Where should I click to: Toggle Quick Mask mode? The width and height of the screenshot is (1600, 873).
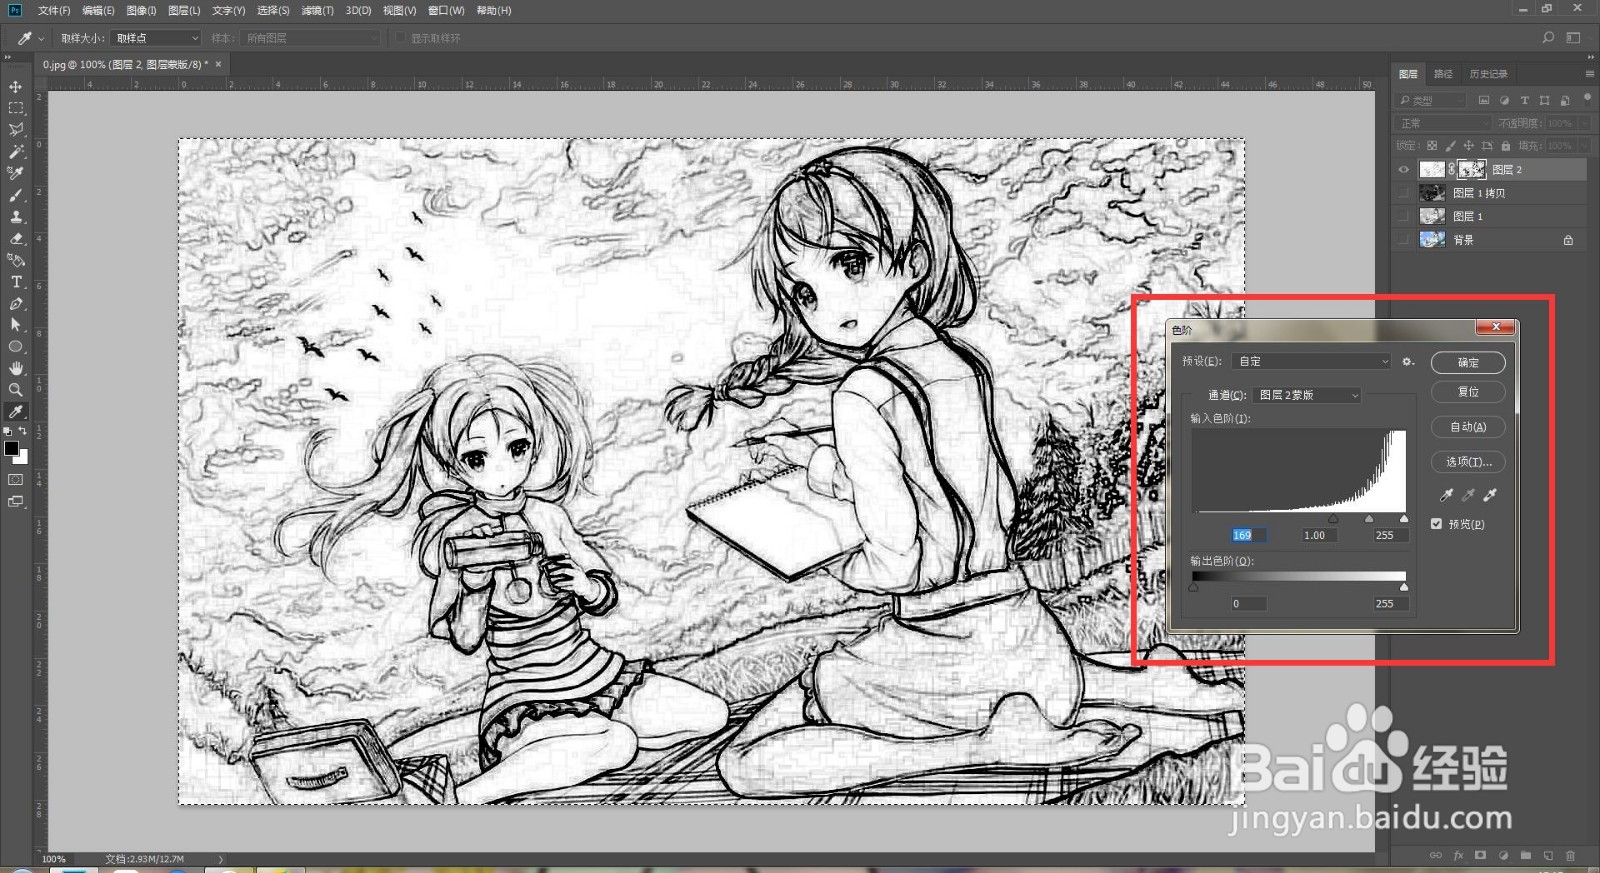click(16, 480)
